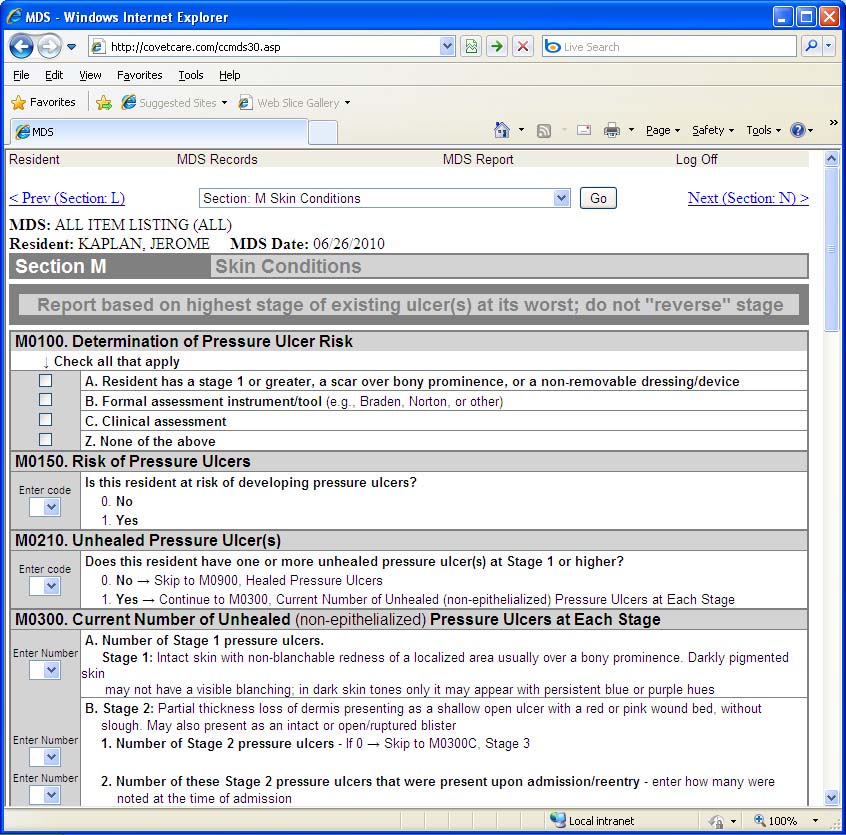Click the address bar page icon
This screenshot has height=835, width=846.
[98, 47]
